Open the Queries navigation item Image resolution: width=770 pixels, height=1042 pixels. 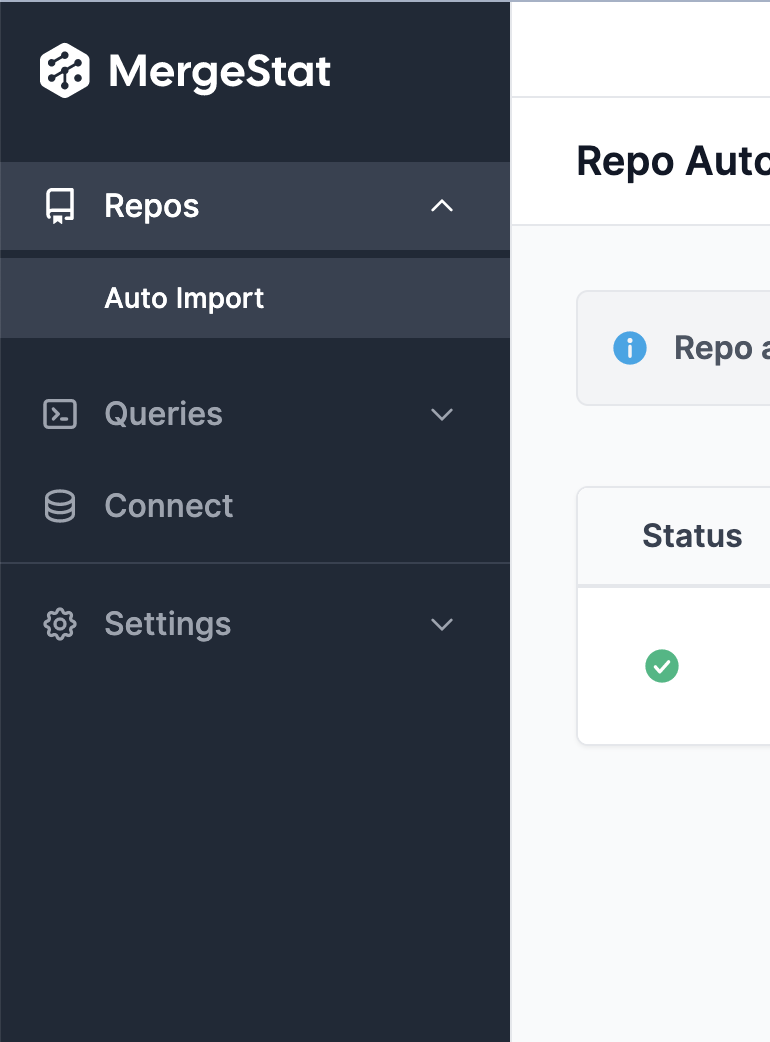point(163,413)
